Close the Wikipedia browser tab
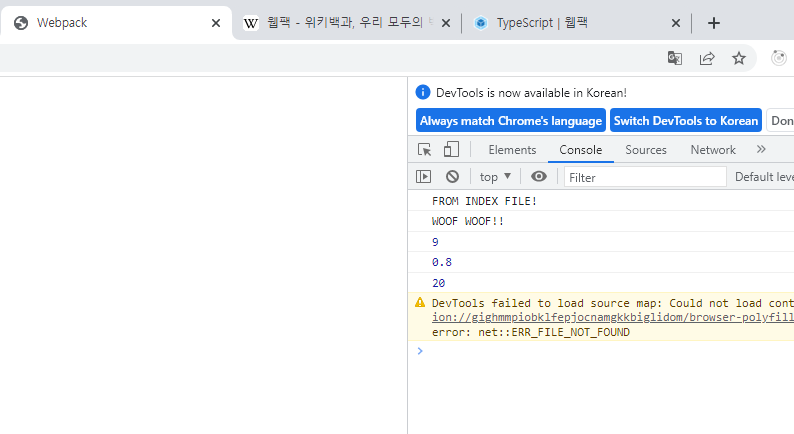 click(446, 23)
